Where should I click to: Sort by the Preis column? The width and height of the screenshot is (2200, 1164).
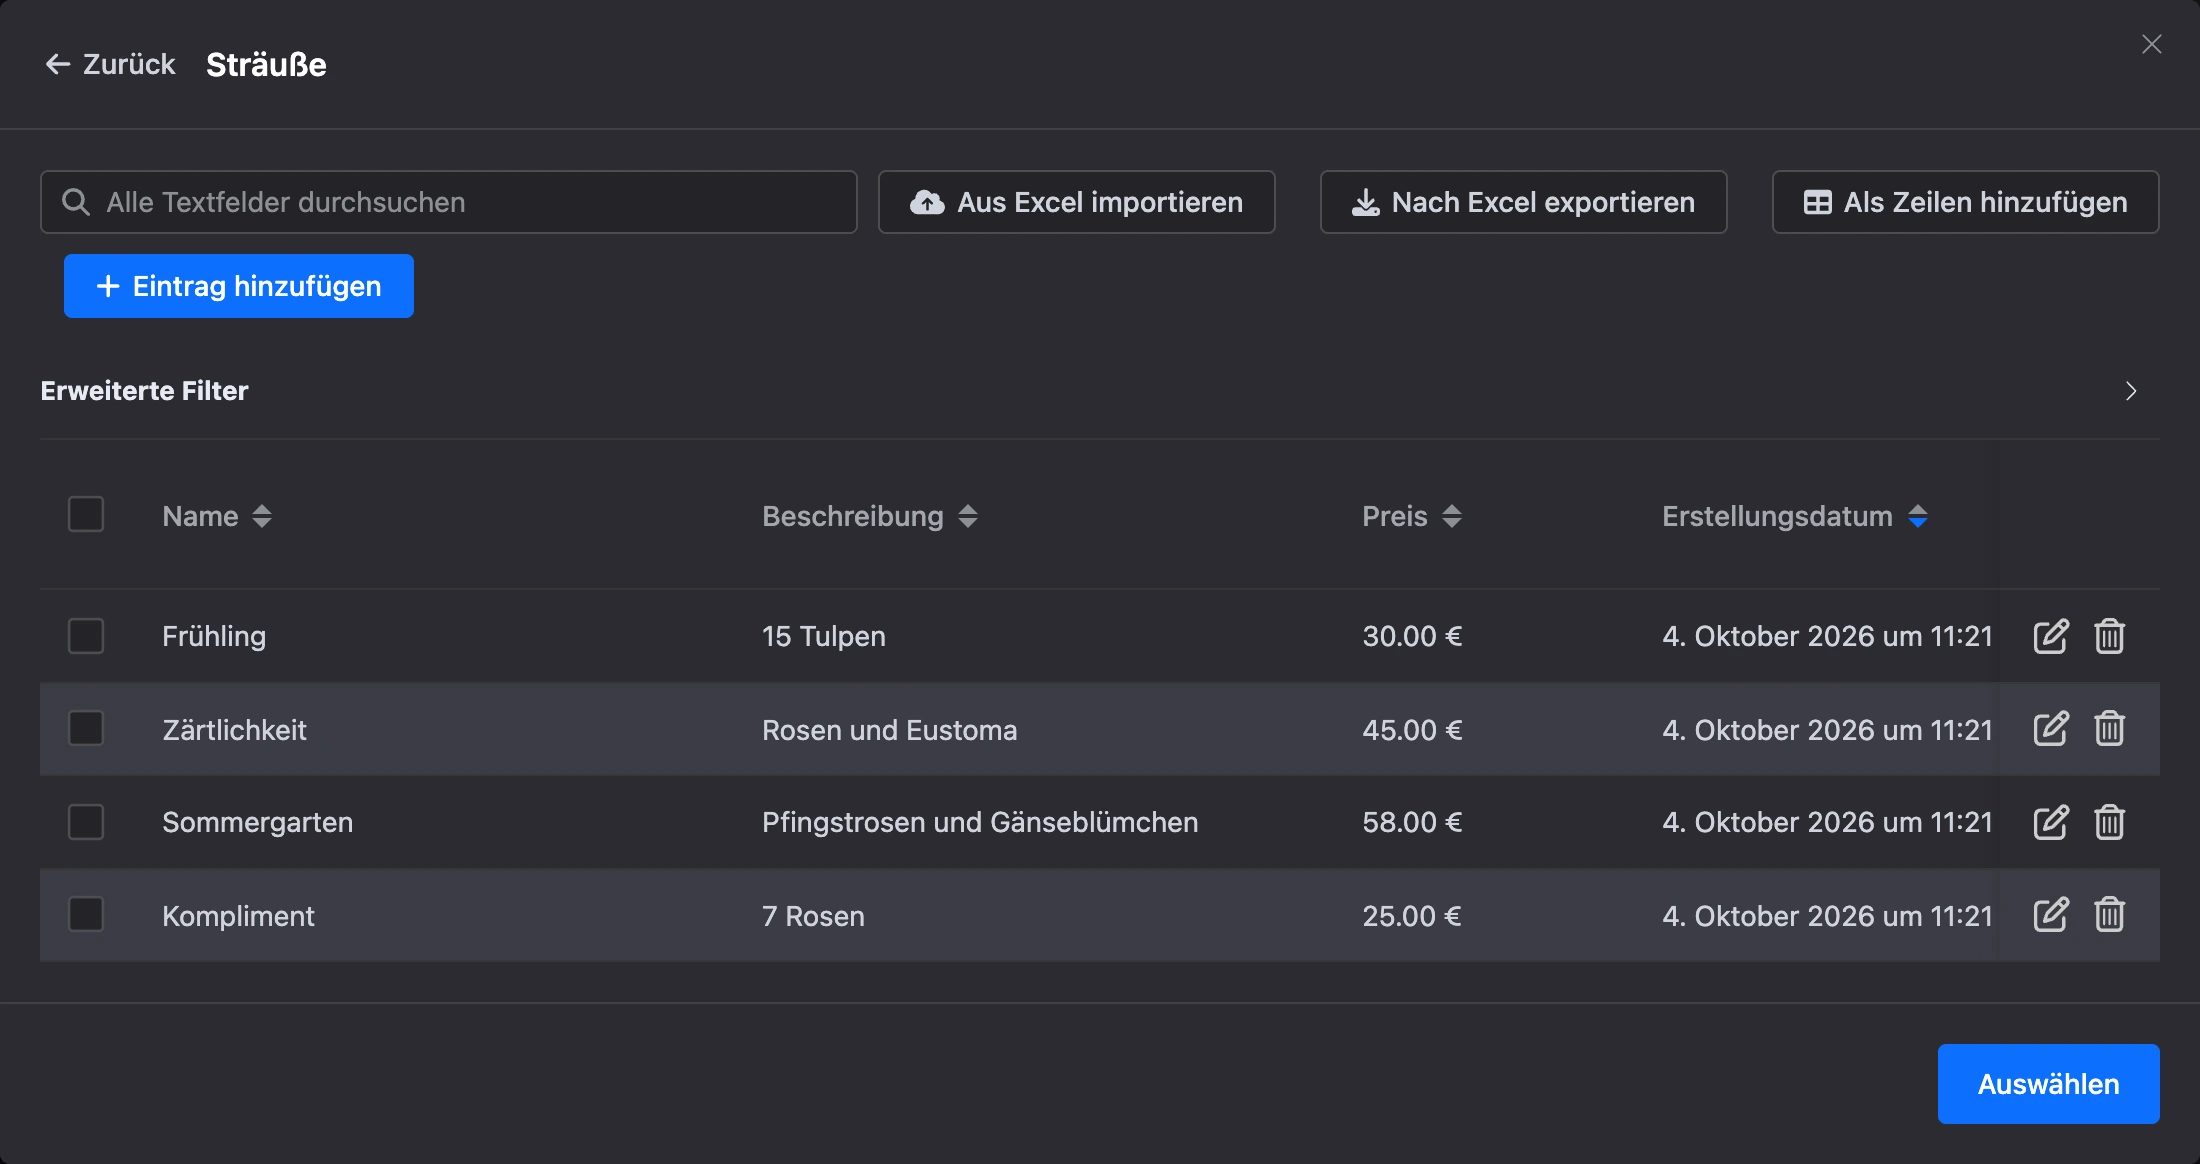click(x=1412, y=516)
